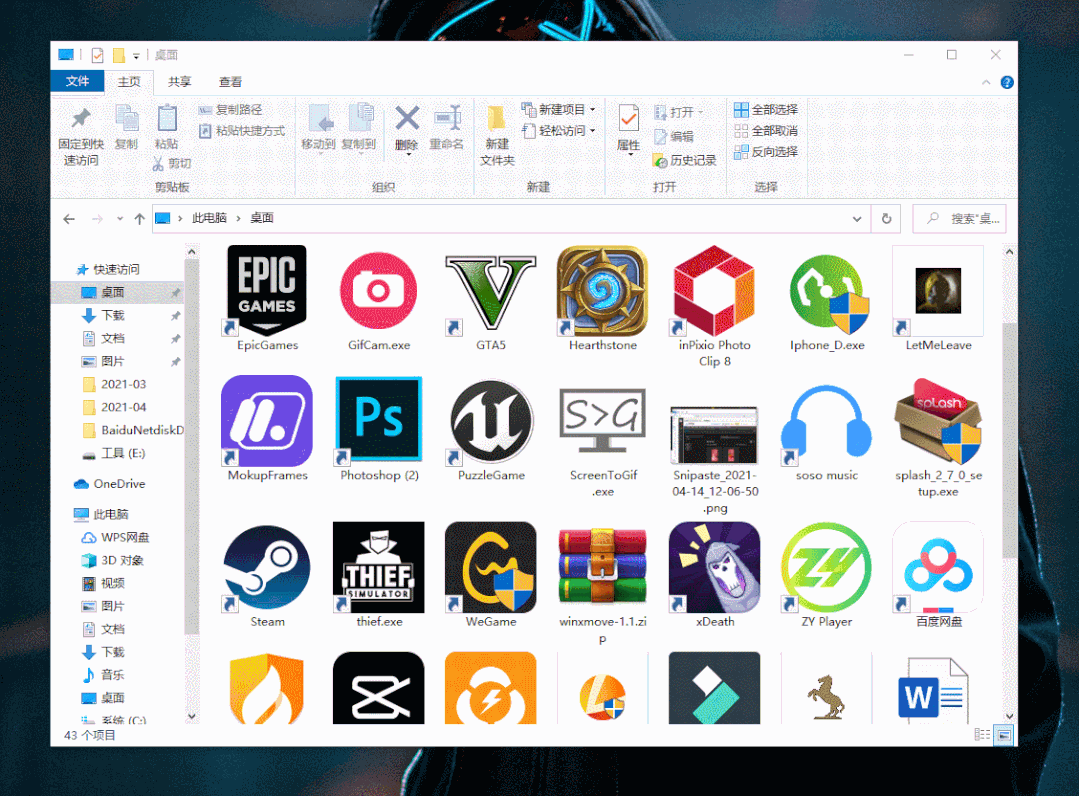1079x796 pixels.
Task: Click 固定到快速访问 pin button
Action: click(81, 136)
